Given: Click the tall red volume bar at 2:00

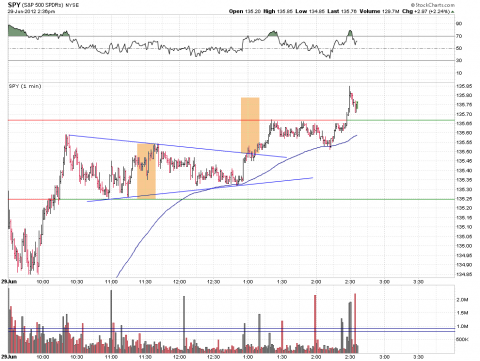Looking at the screenshot, I should (315, 324).
